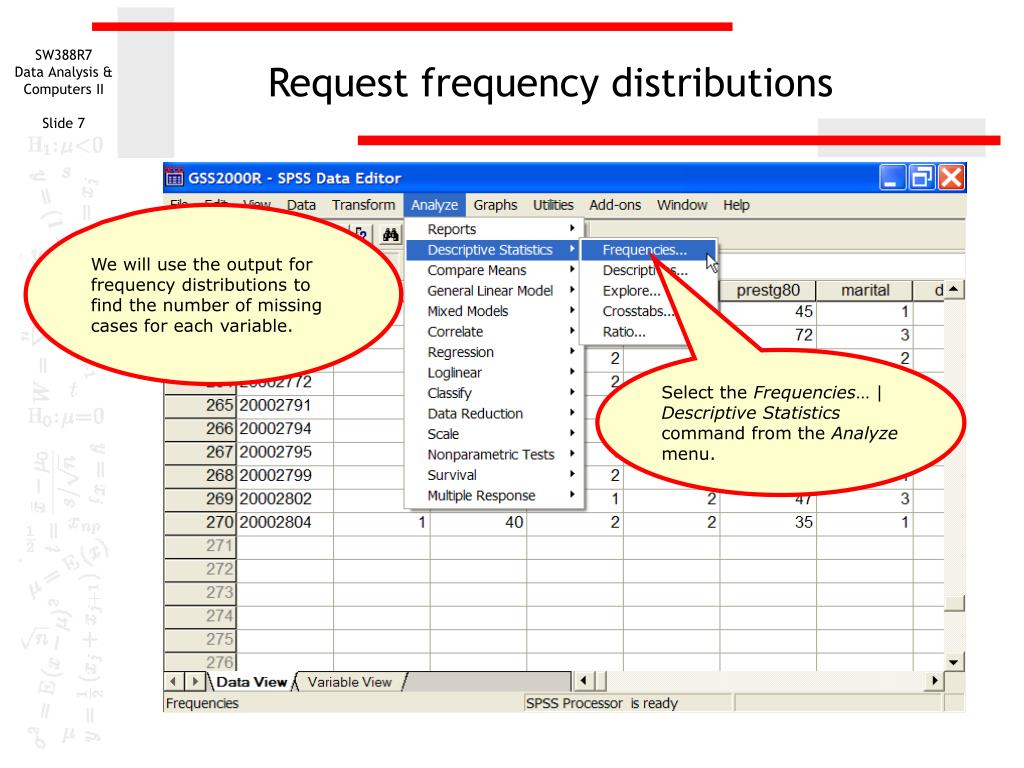Screen dimensions: 1024x768
Task: Switch to the Data View tab
Action: (x=251, y=682)
